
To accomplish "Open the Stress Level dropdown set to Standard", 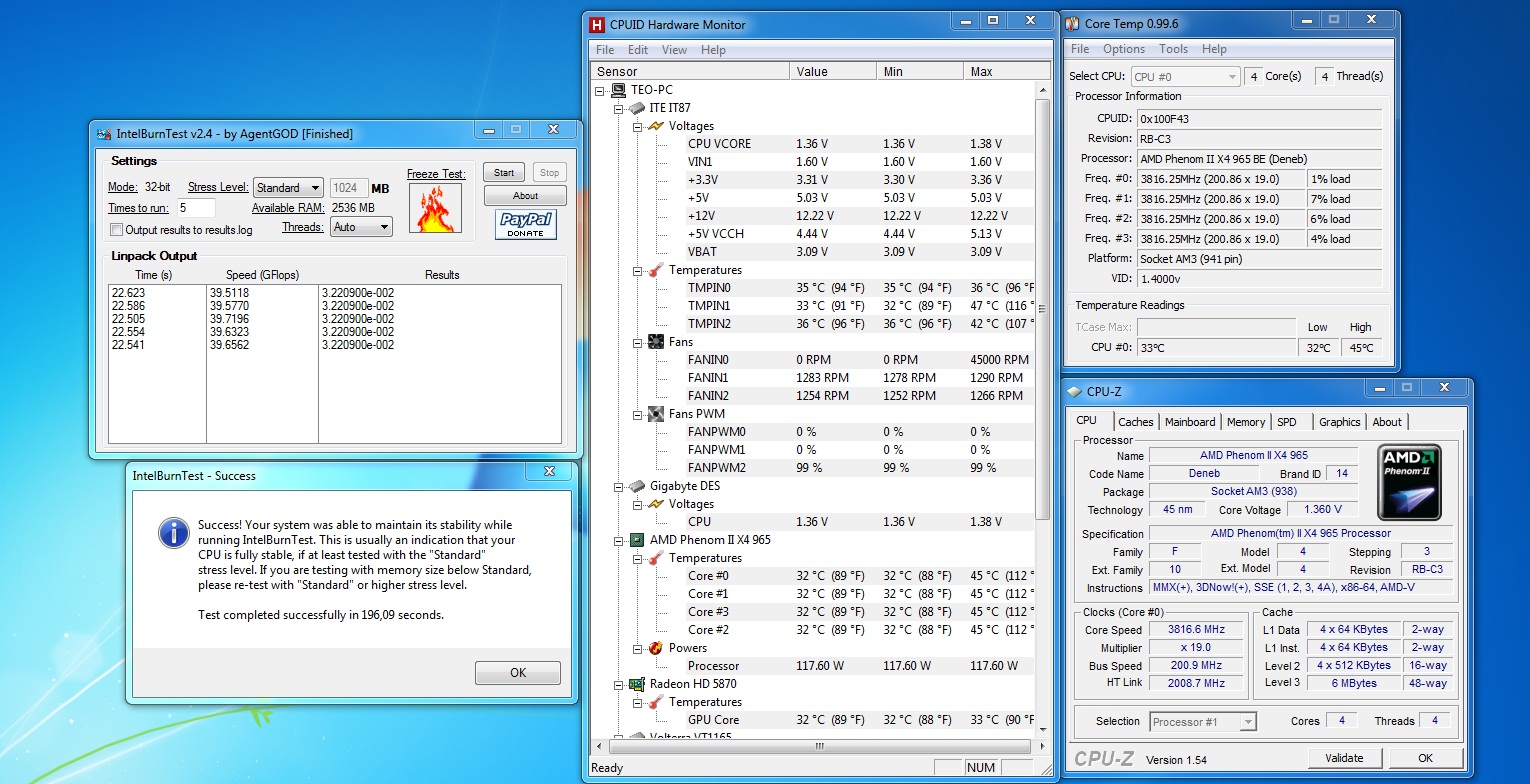I will (288, 187).
